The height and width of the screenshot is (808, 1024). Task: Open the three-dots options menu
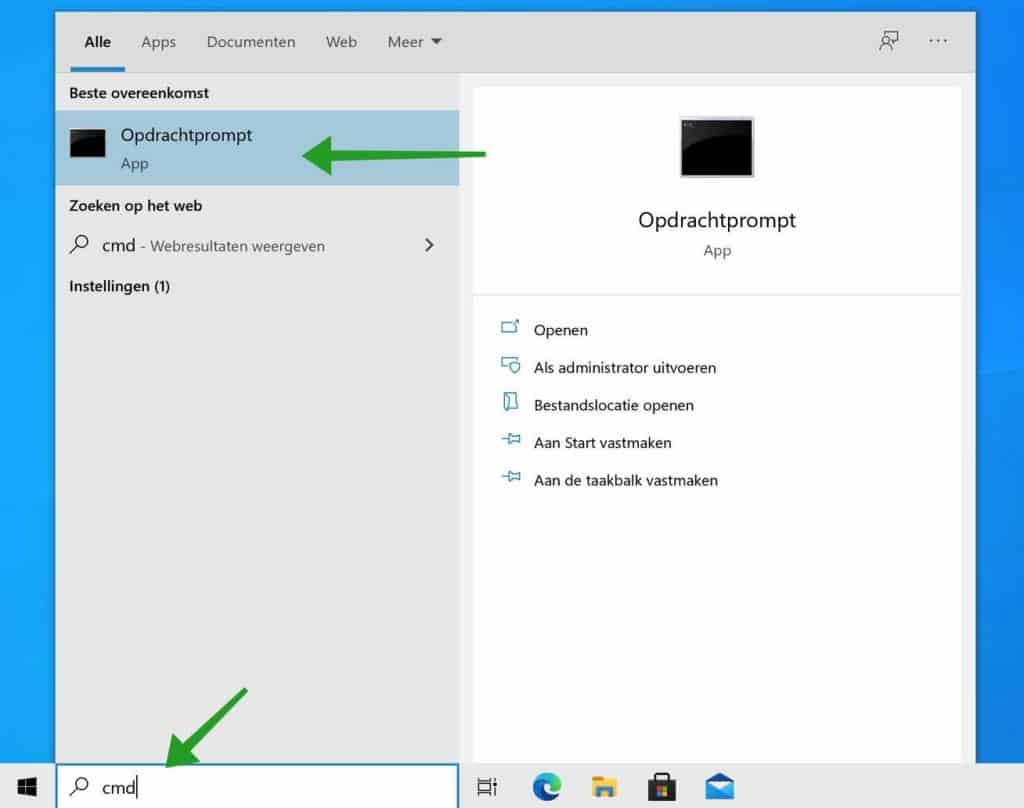938,42
